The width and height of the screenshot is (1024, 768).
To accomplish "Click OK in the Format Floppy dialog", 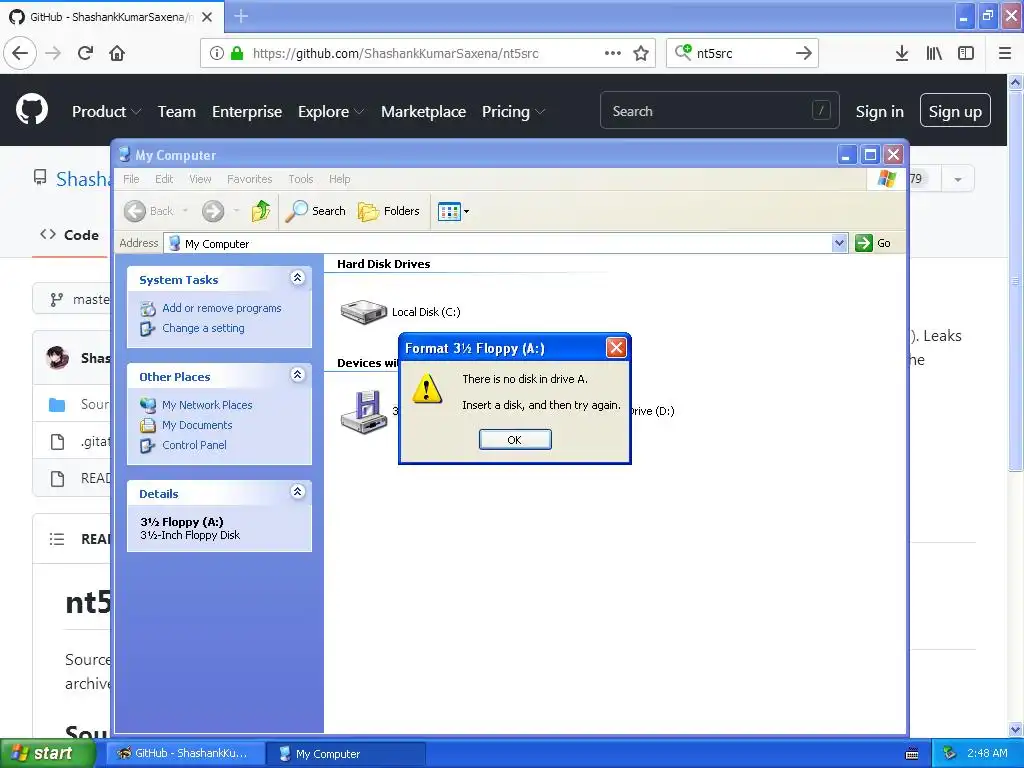I will pyautogui.click(x=515, y=440).
